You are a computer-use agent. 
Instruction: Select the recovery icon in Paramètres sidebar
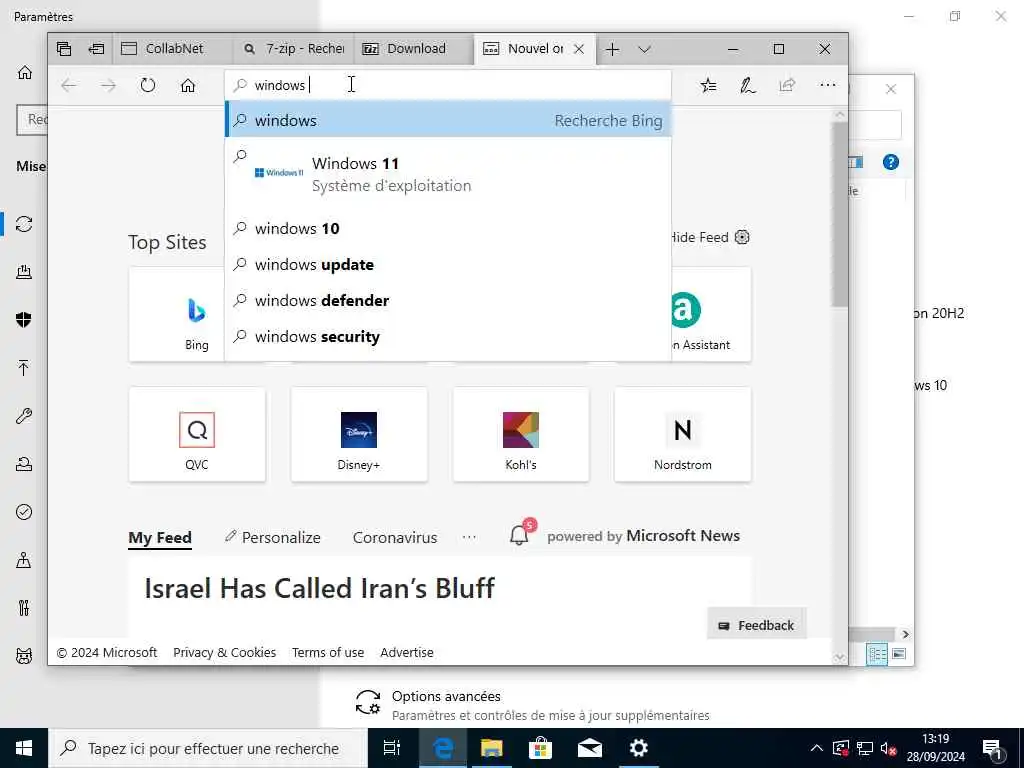click(x=24, y=464)
